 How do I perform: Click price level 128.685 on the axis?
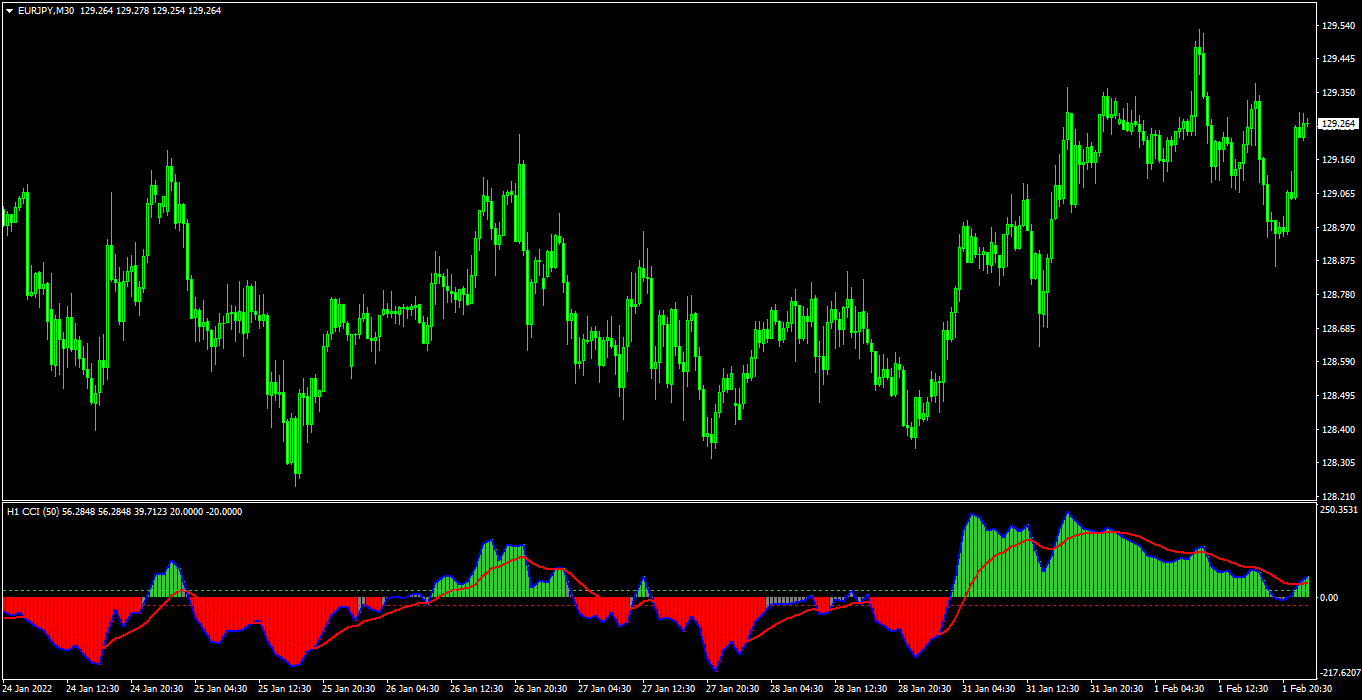(x=1338, y=329)
